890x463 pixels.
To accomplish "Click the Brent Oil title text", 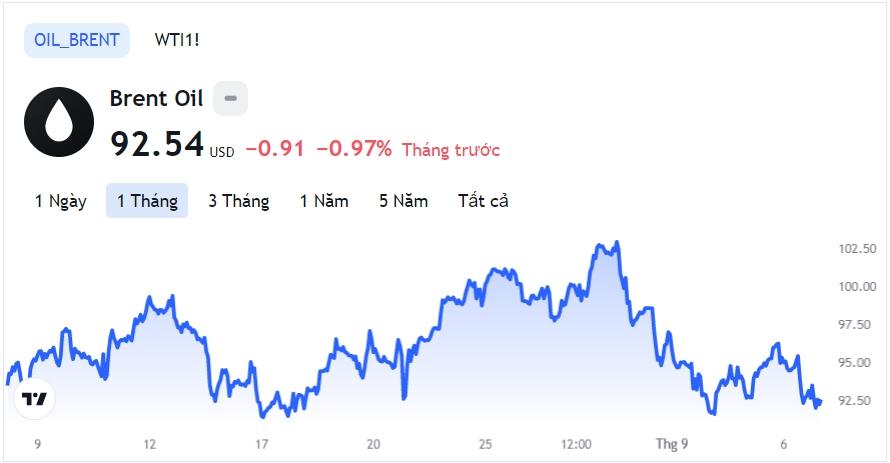I will (x=156, y=99).
